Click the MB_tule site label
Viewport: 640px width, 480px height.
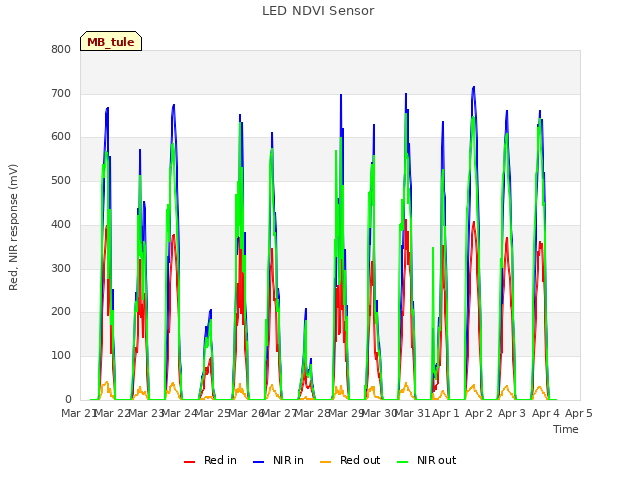point(111,42)
